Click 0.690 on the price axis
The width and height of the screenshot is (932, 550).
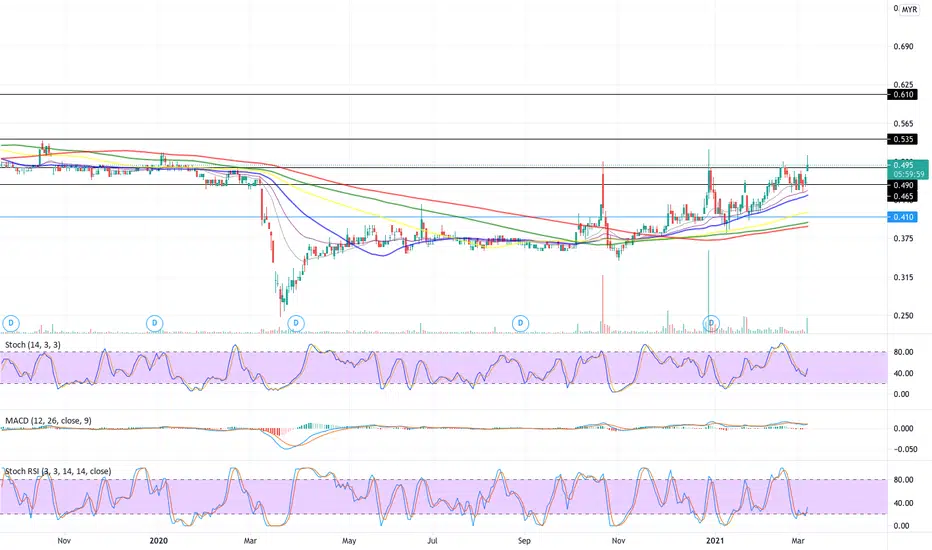tap(903, 46)
